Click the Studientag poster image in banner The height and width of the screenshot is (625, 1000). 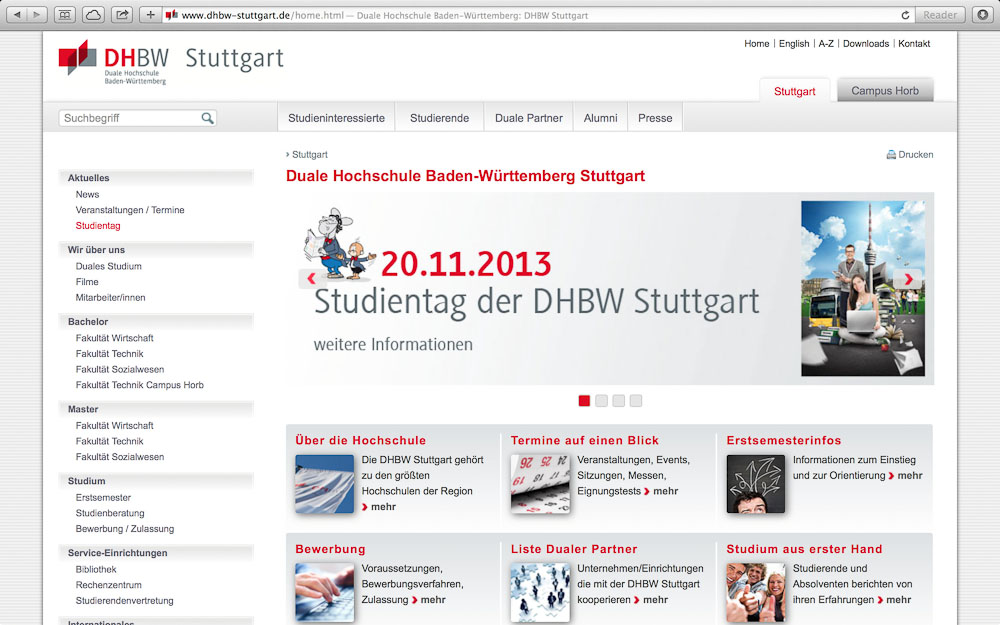pos(863,288)
